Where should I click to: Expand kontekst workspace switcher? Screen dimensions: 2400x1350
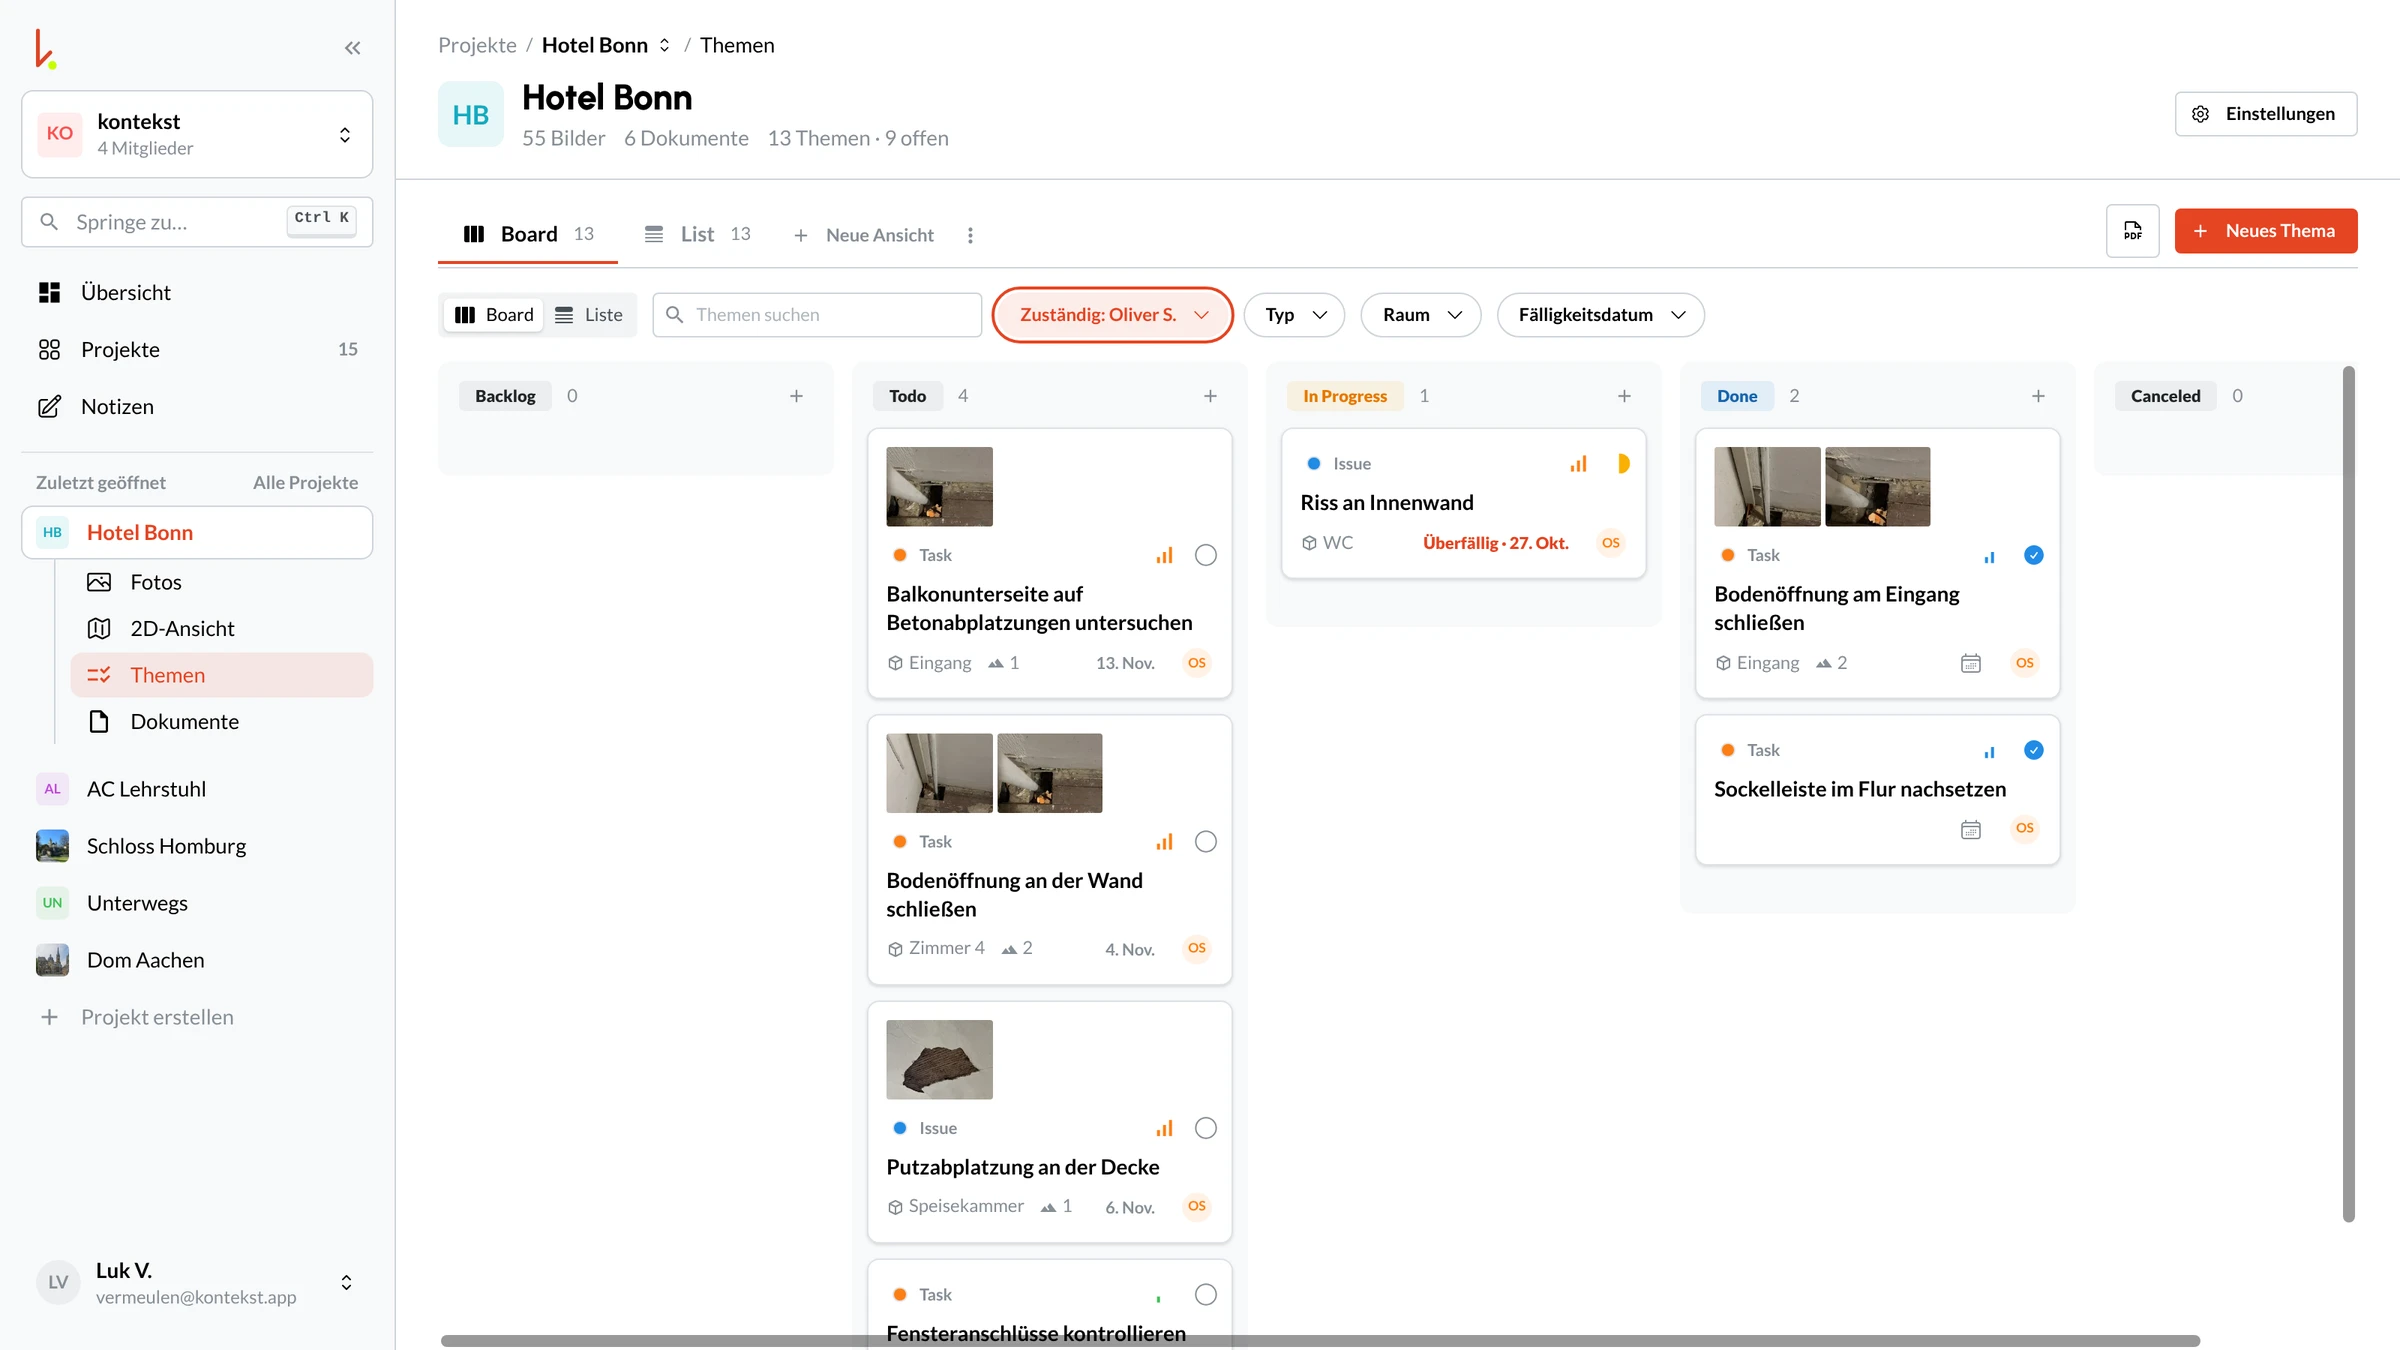[x=197, y=134]
